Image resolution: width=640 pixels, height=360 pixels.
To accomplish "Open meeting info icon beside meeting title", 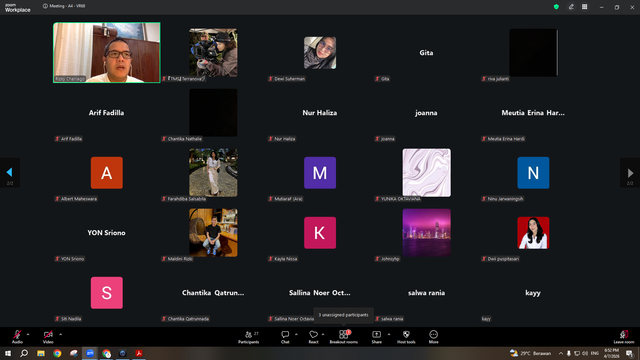I will coord(45,6).
